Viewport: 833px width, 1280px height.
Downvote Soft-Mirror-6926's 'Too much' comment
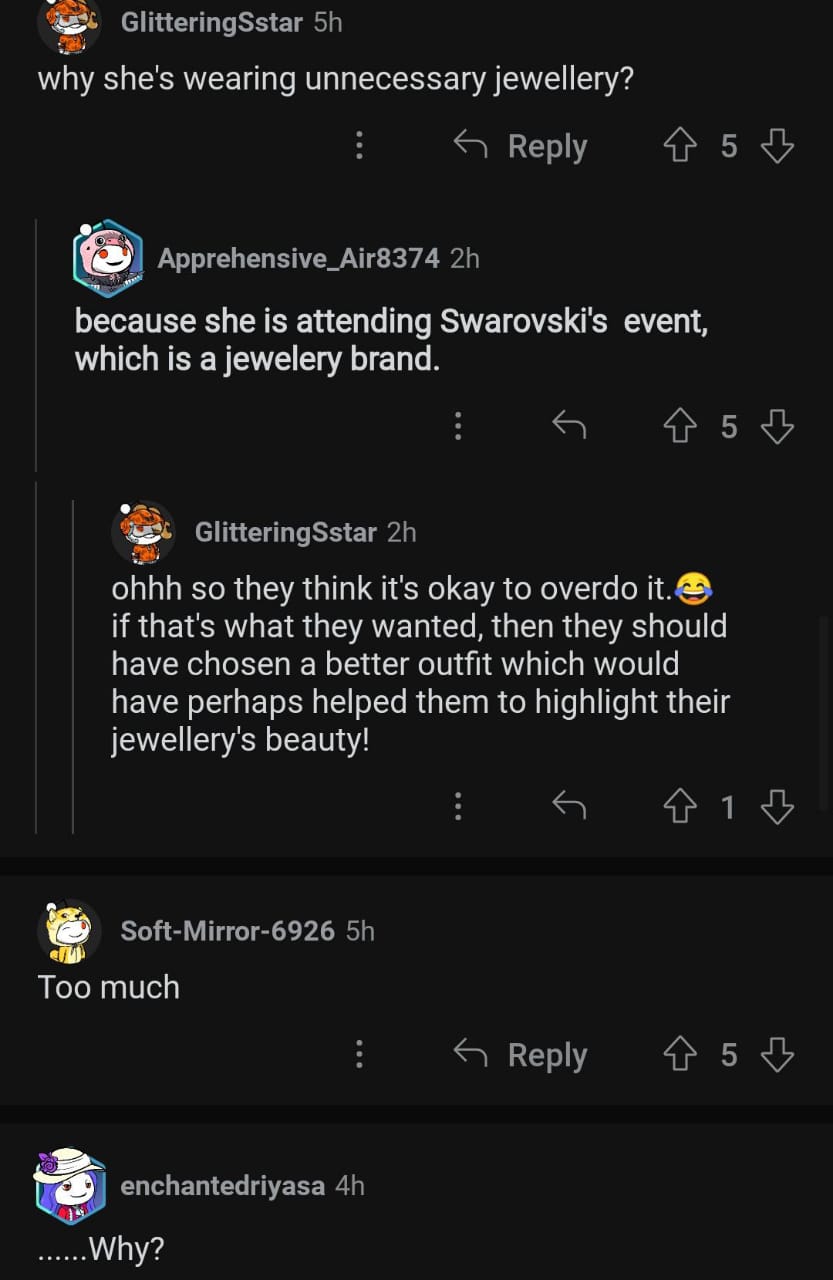point(777,1055)
